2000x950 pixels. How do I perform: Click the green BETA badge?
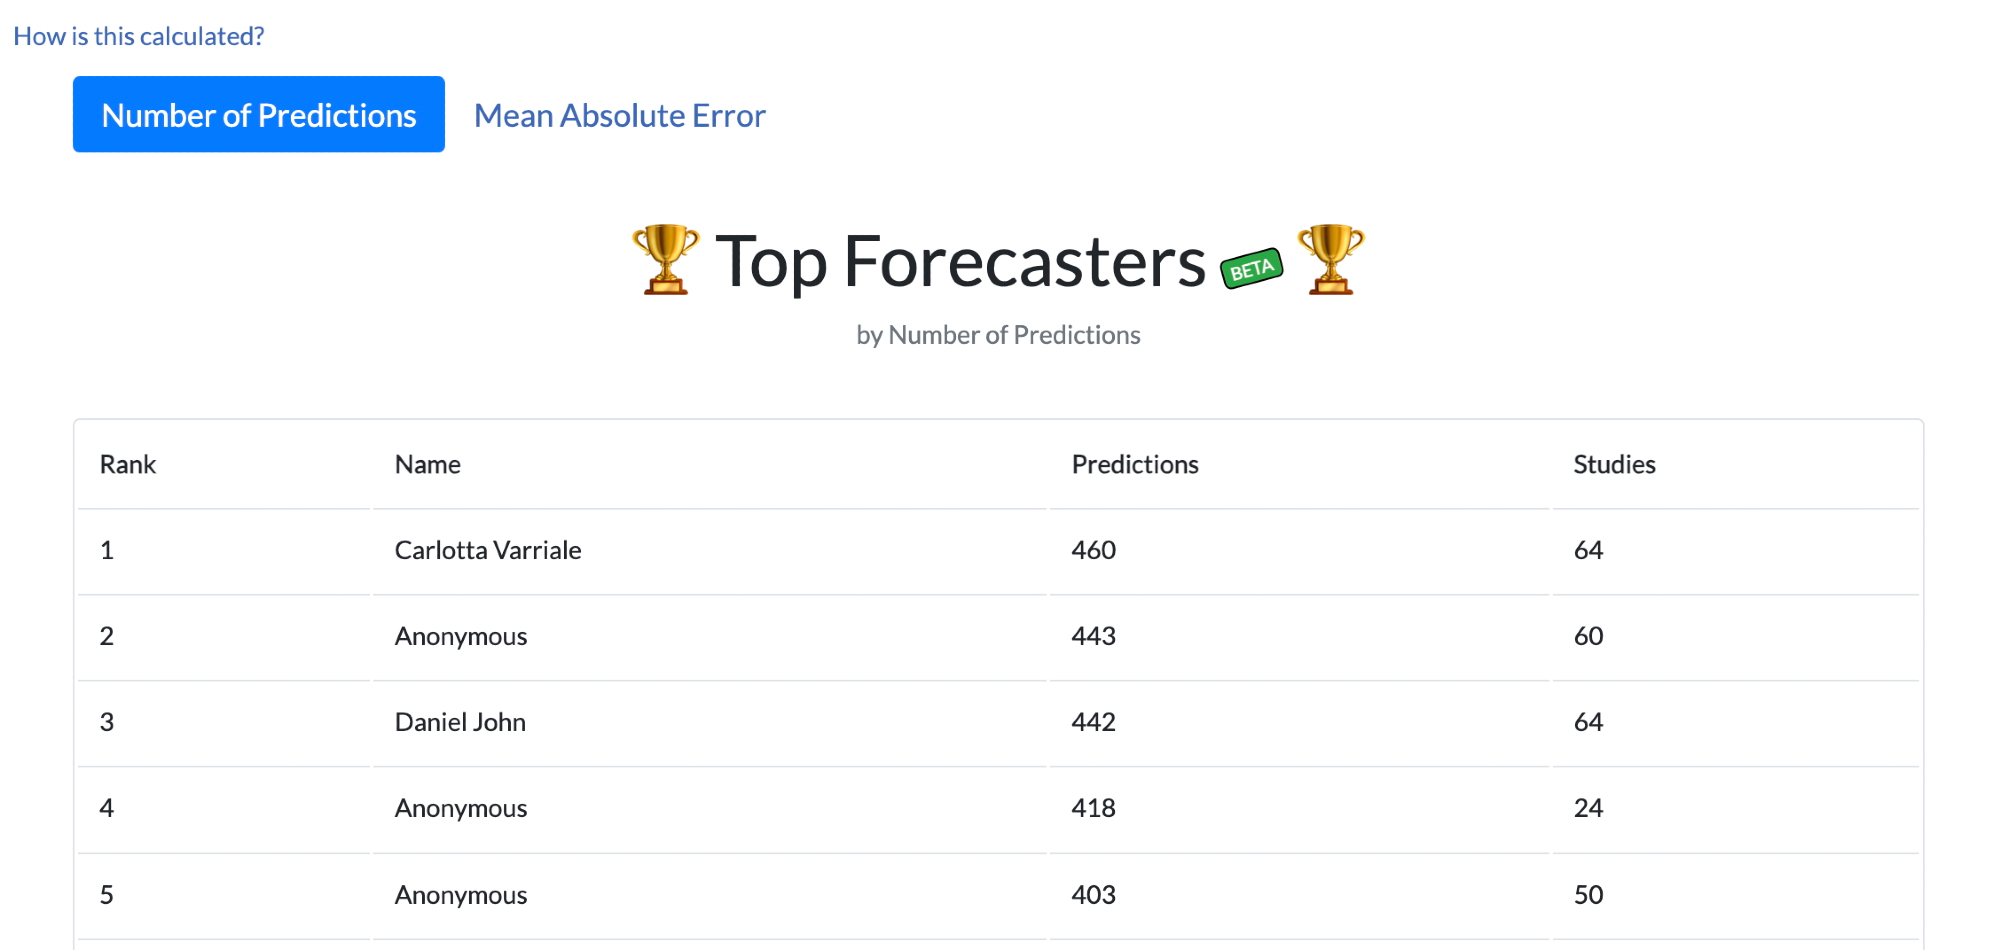pos(1251,269)
